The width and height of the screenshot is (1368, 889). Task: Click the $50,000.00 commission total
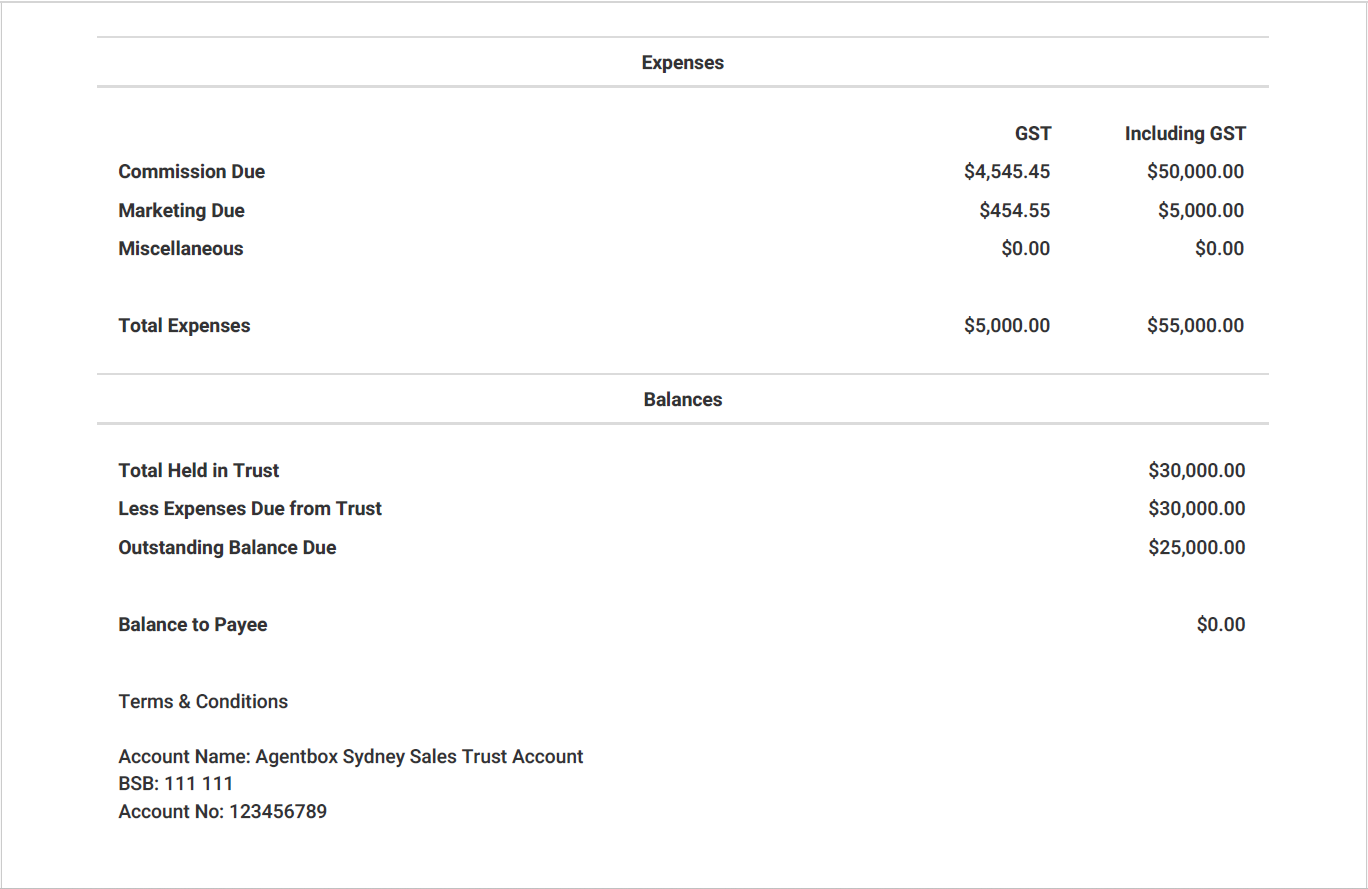[1196, 172]
